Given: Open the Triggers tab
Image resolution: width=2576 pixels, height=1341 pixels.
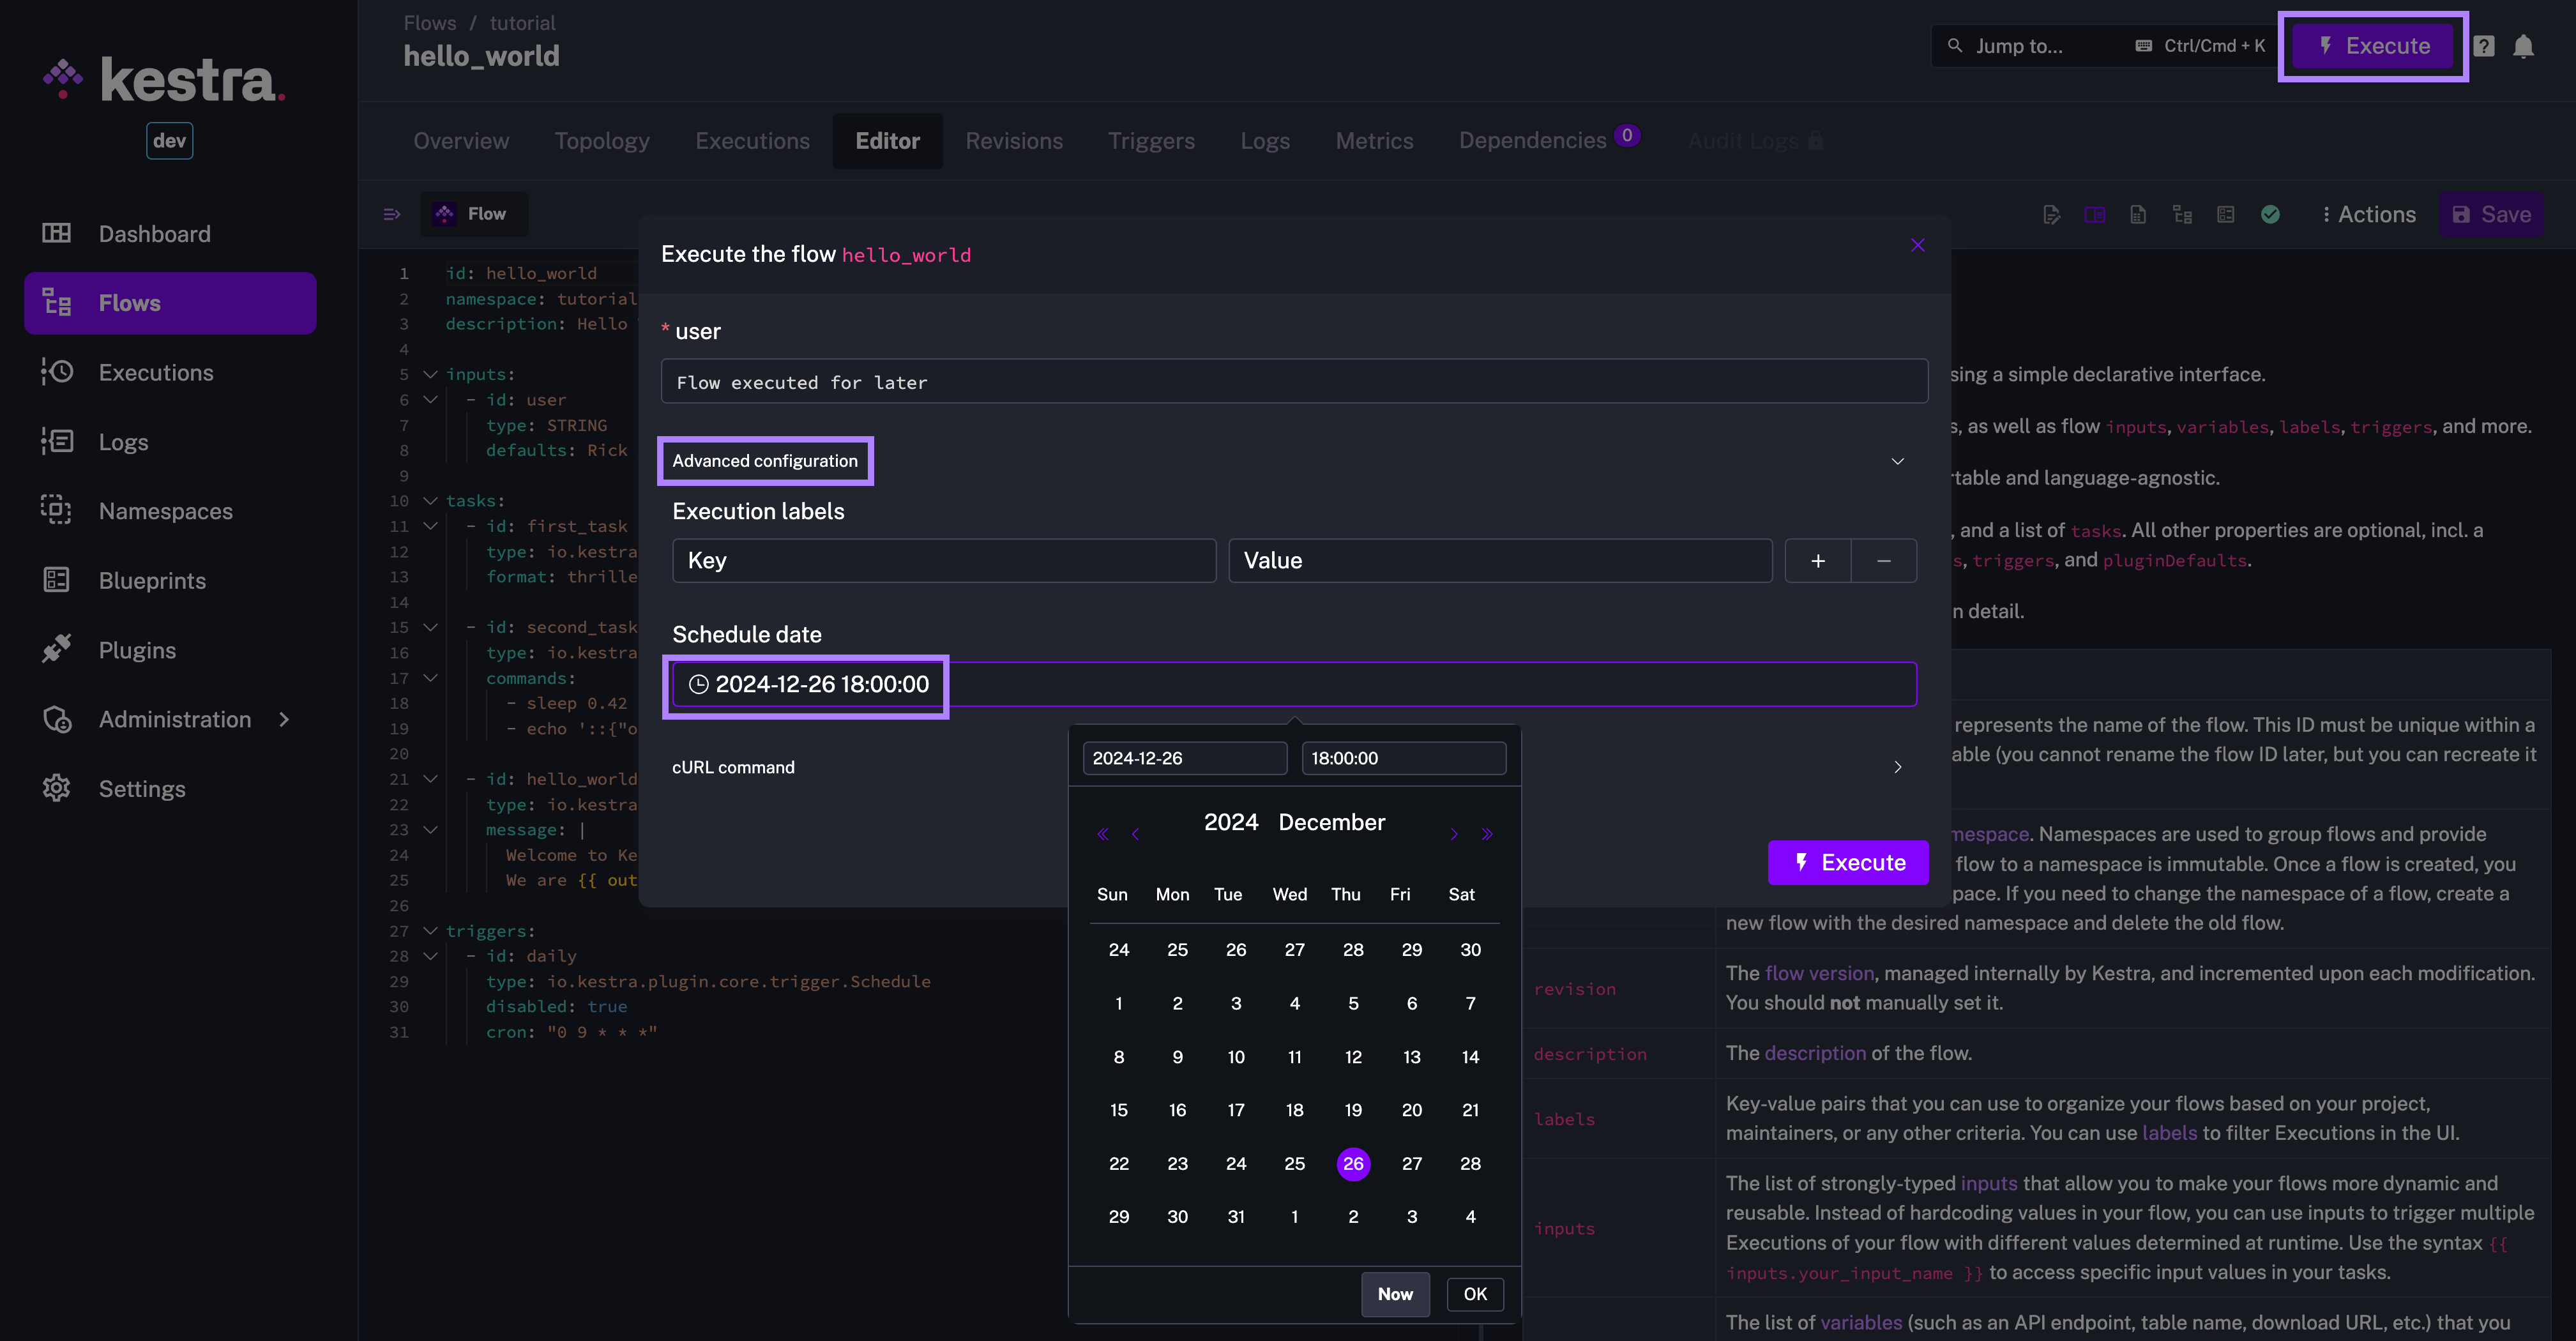Looking at the screenshot, I should coord(1151,141).
